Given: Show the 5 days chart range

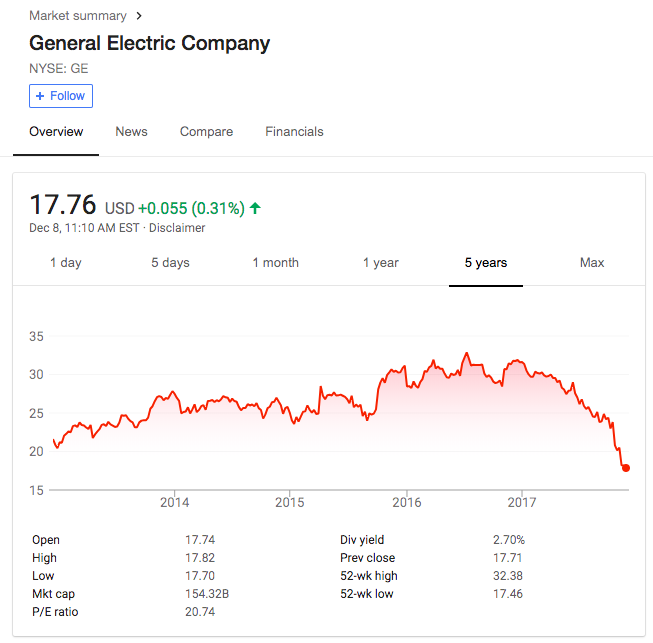Looking at the screenshot, I should [170, 263].
